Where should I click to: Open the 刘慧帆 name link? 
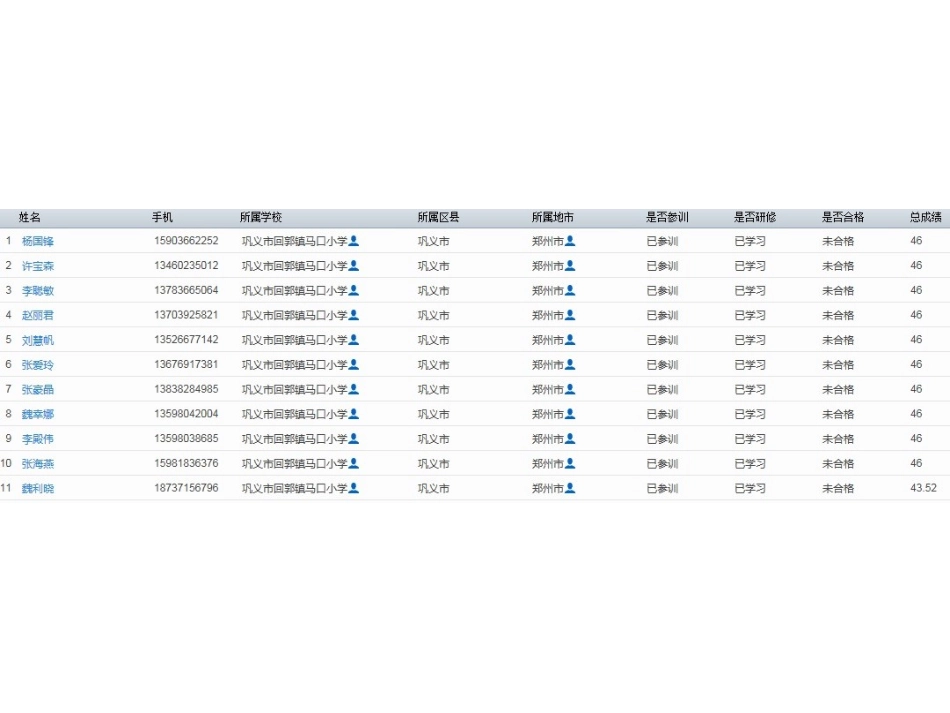[38, 340]
